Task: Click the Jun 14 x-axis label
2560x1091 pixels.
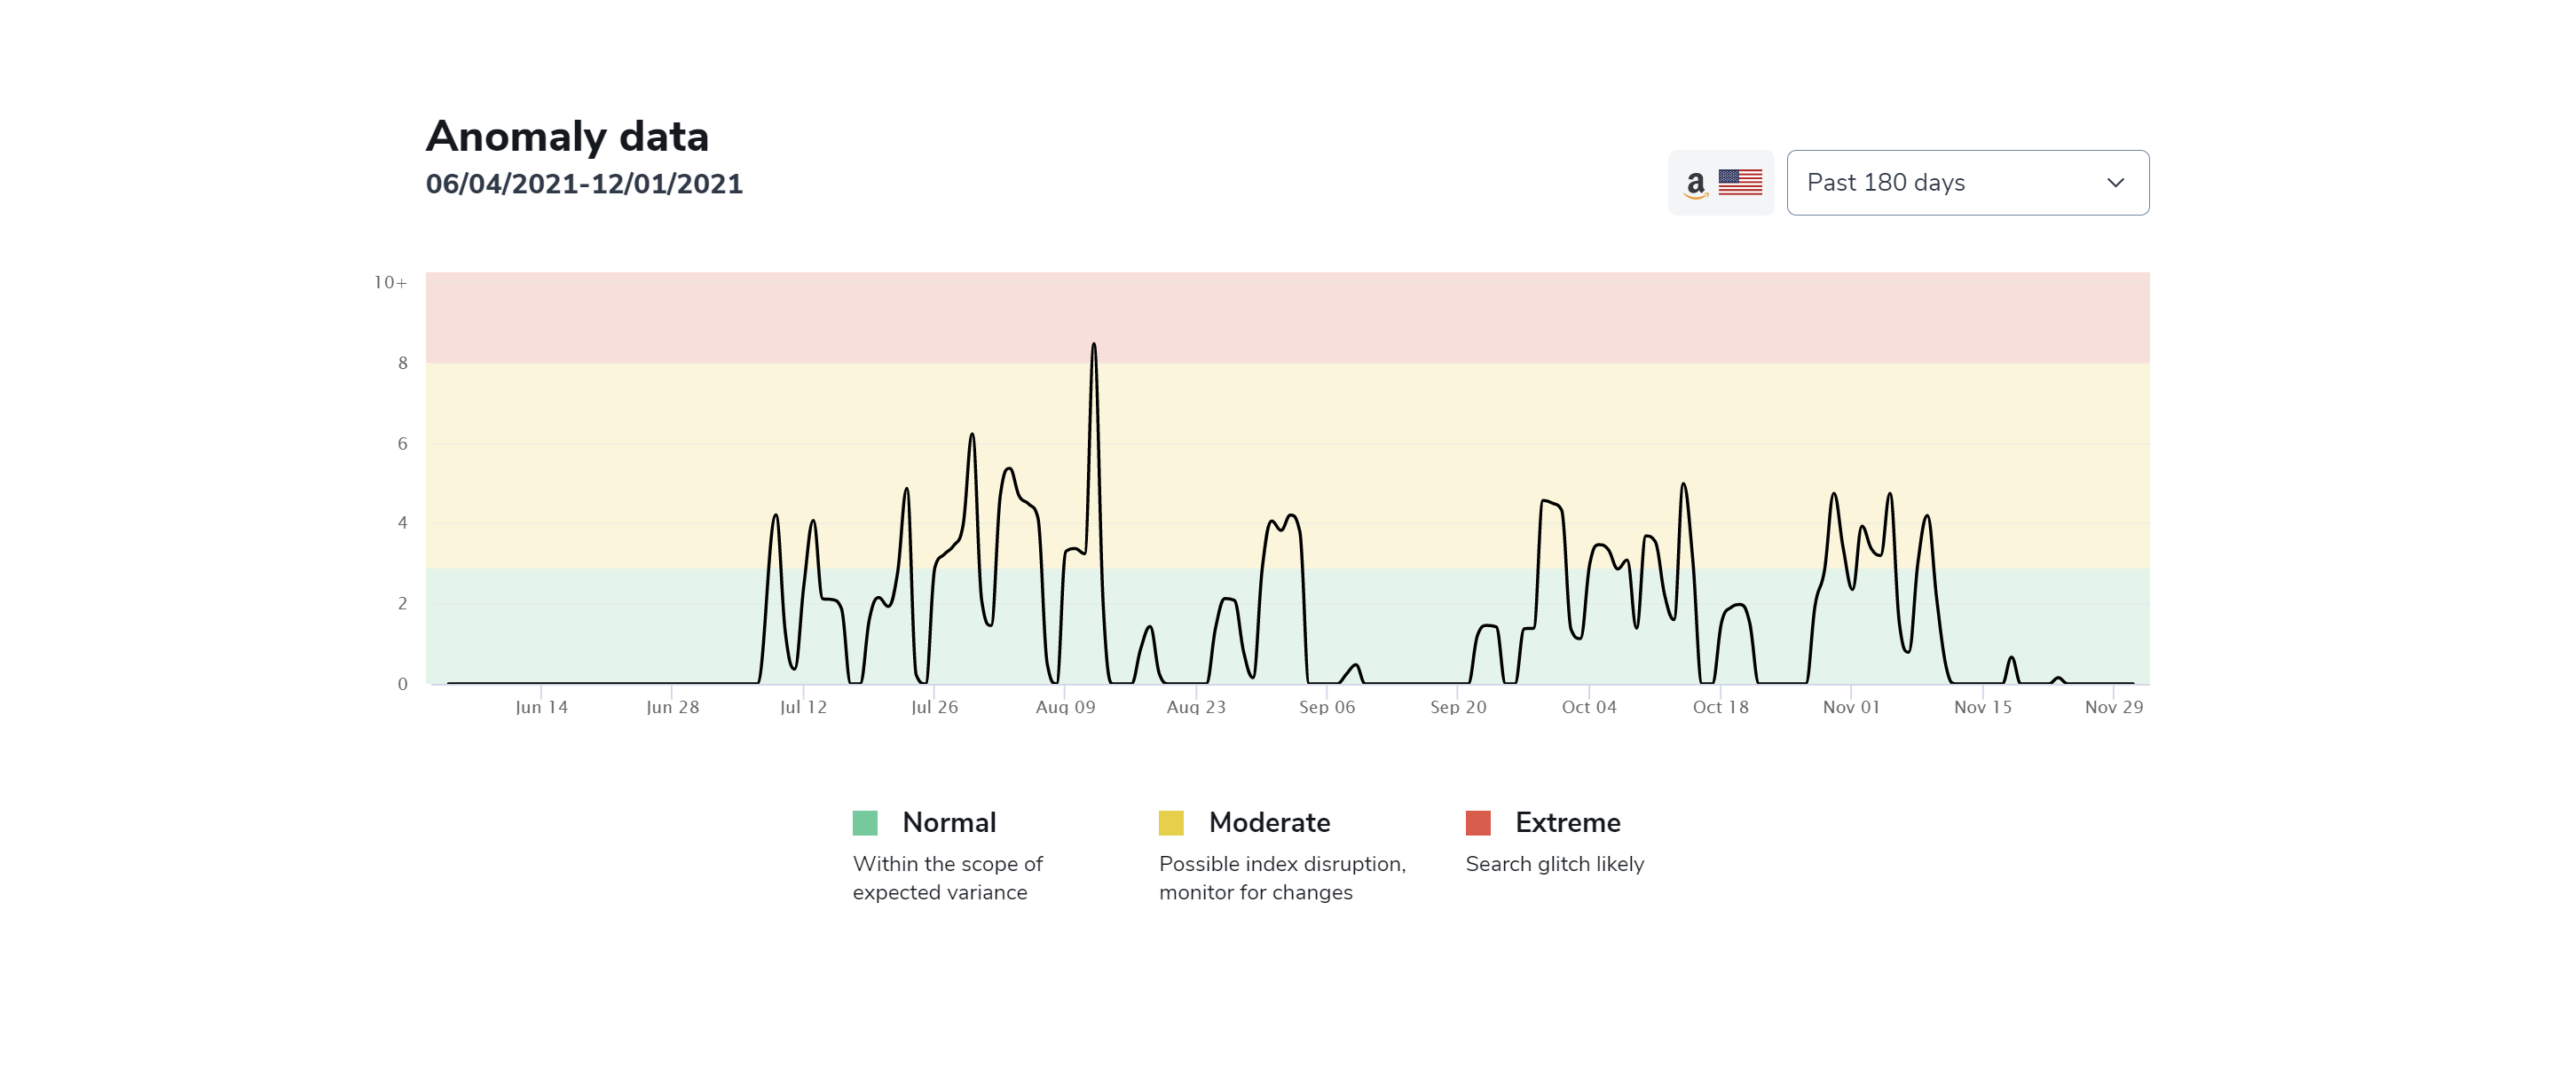Action: coord(541,707)
